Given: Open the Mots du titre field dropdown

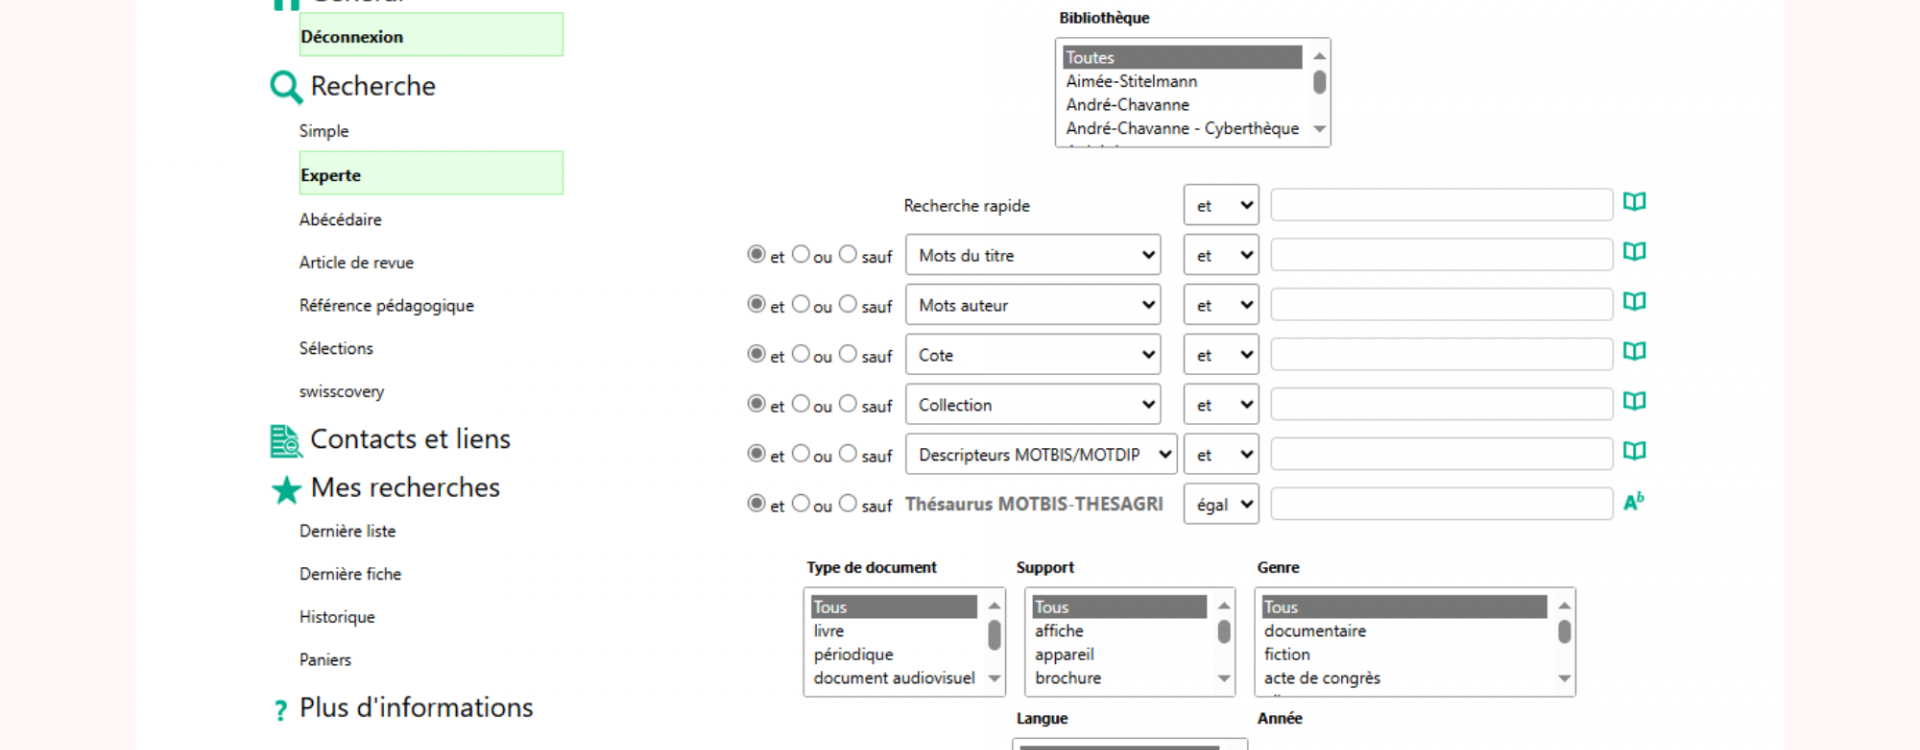Looking at the screenshot, I should point(1033,255).
